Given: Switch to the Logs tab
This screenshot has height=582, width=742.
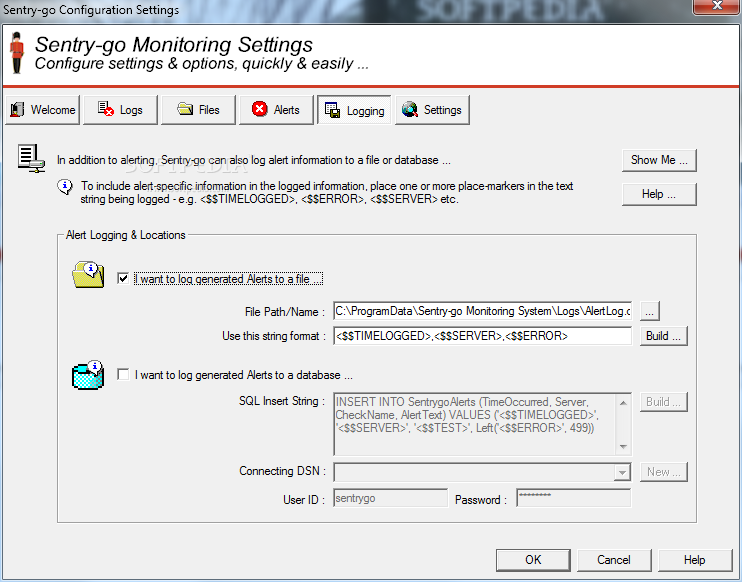Looking at the screenshot, I should (120, 110).
